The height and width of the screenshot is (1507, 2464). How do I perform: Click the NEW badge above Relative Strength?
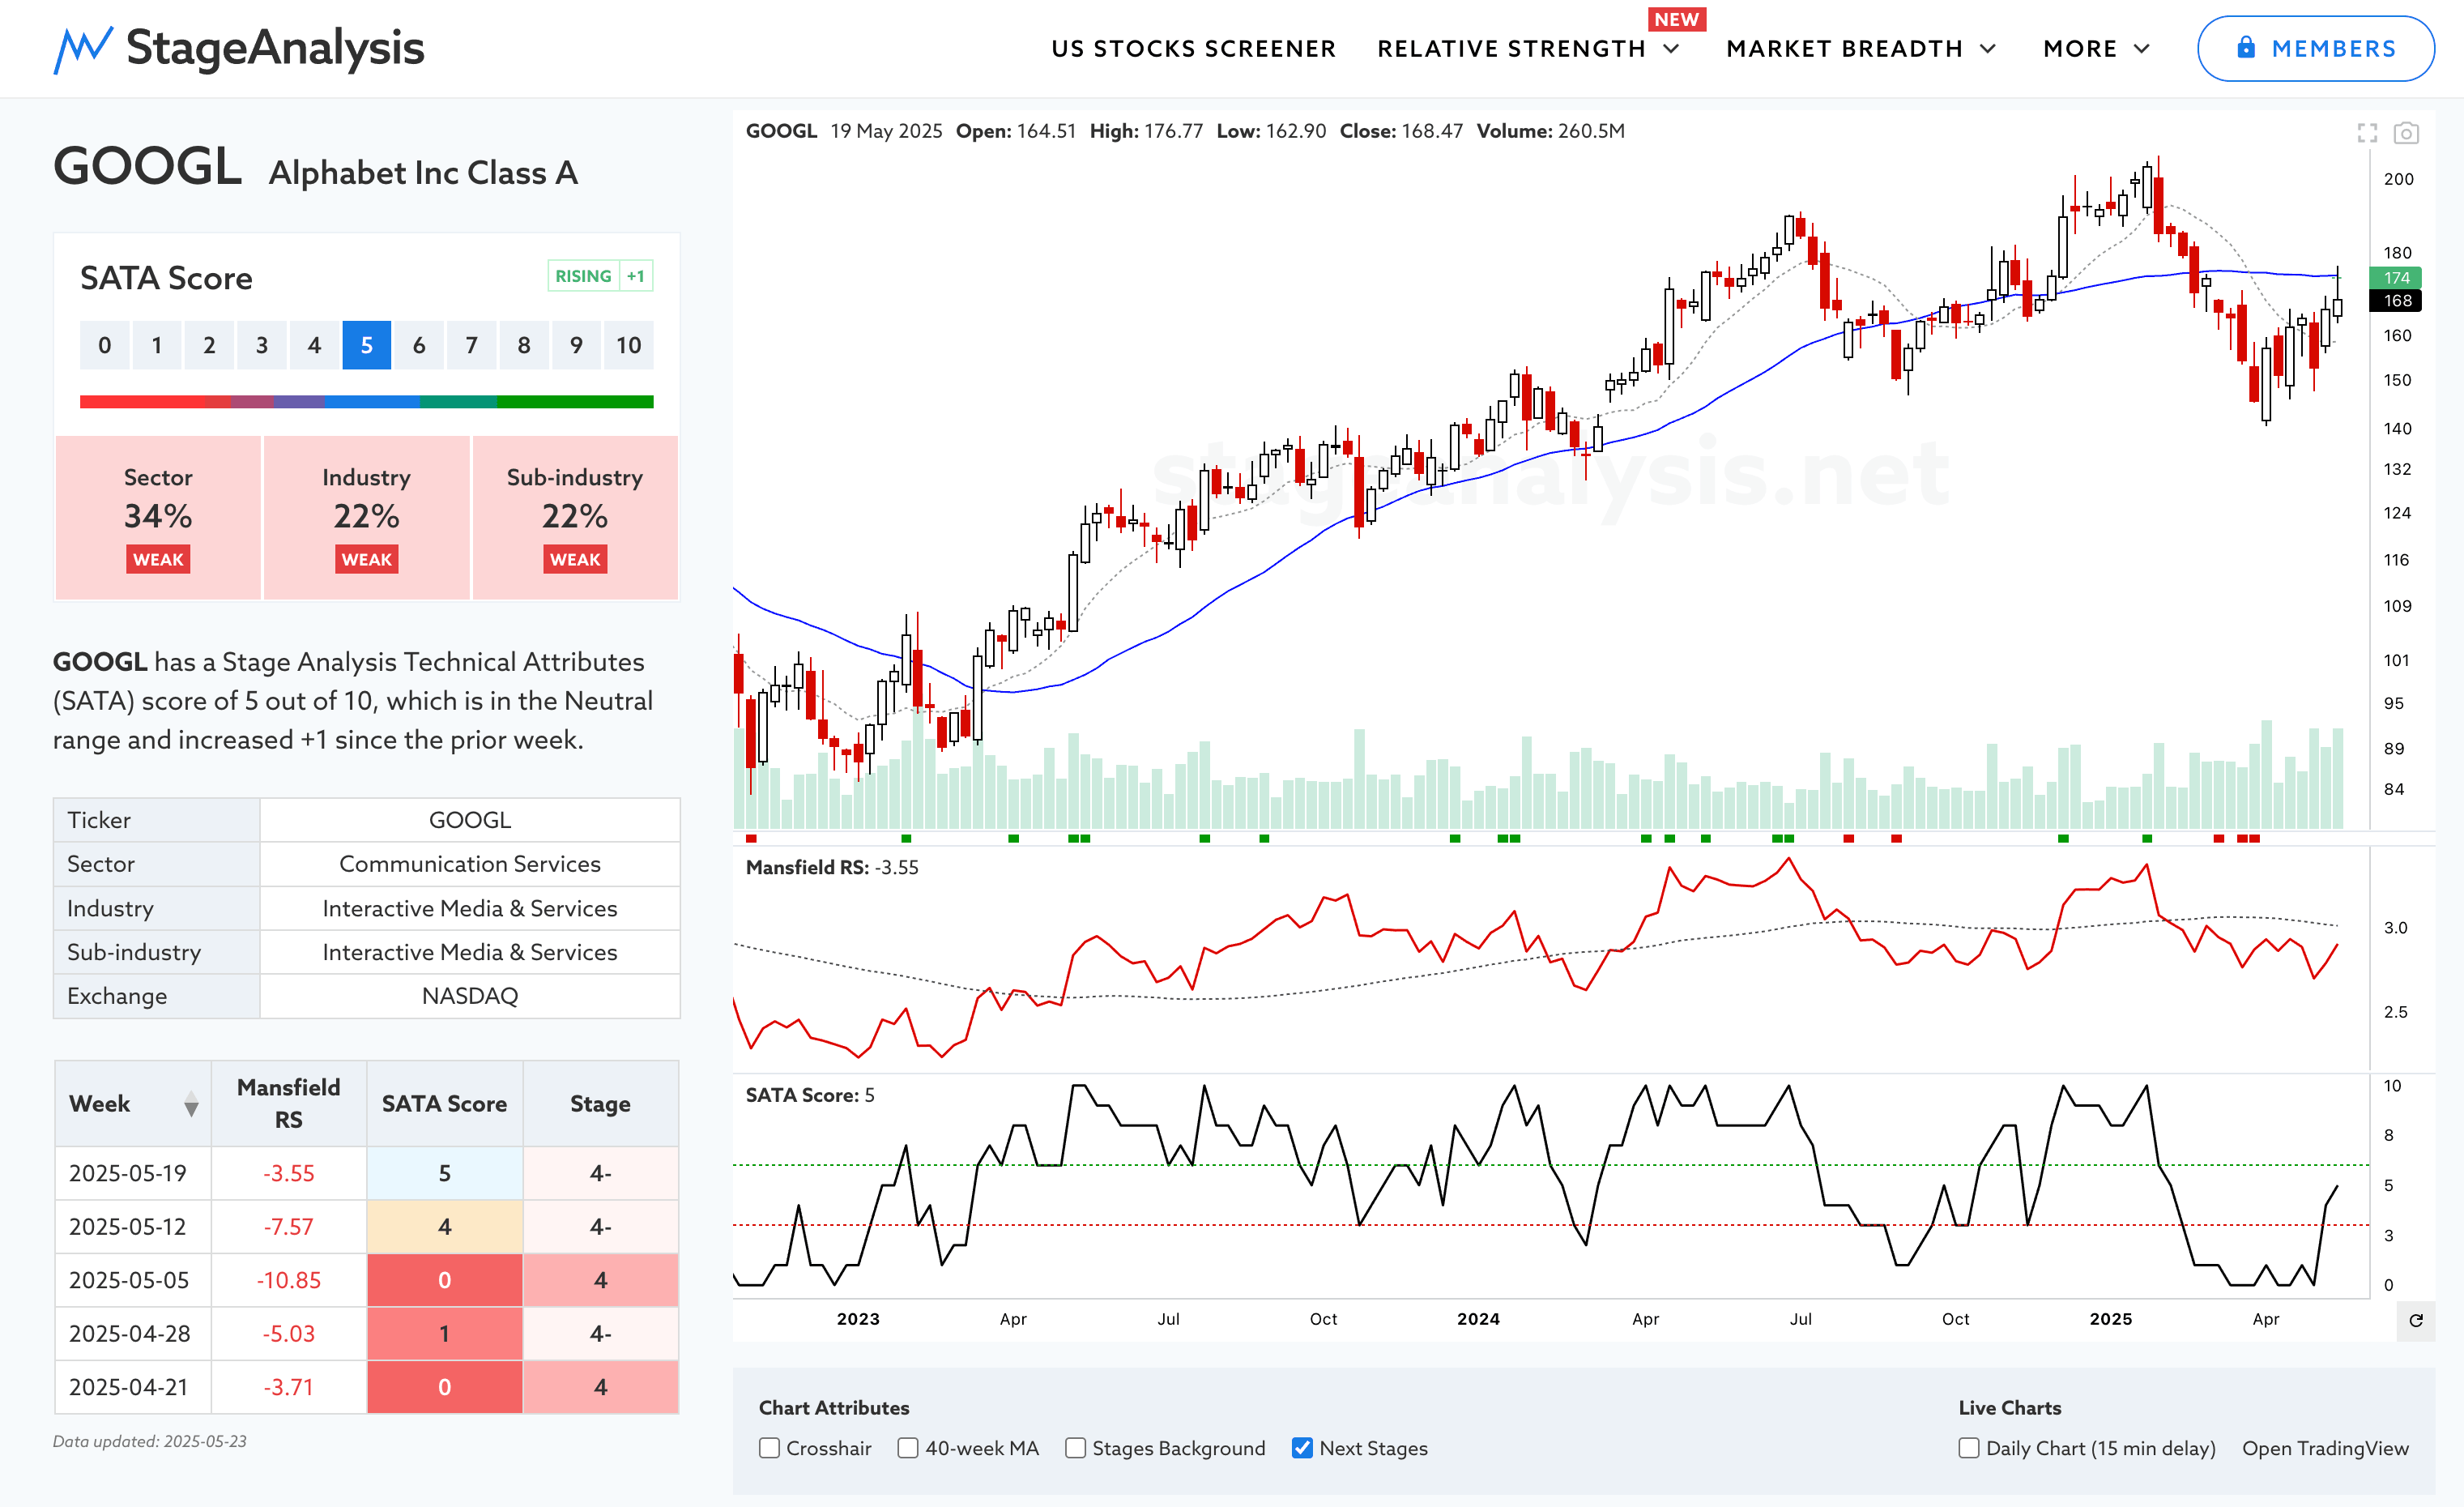tap(1676, 19)
